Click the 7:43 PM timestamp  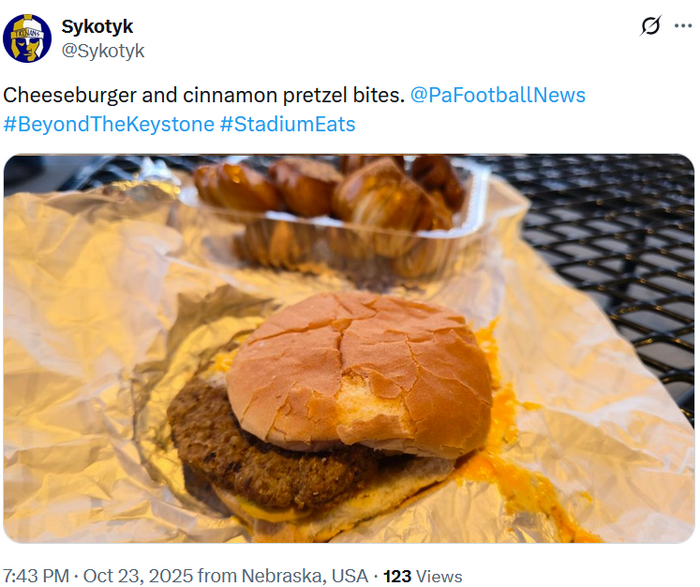tap(36, 576)
